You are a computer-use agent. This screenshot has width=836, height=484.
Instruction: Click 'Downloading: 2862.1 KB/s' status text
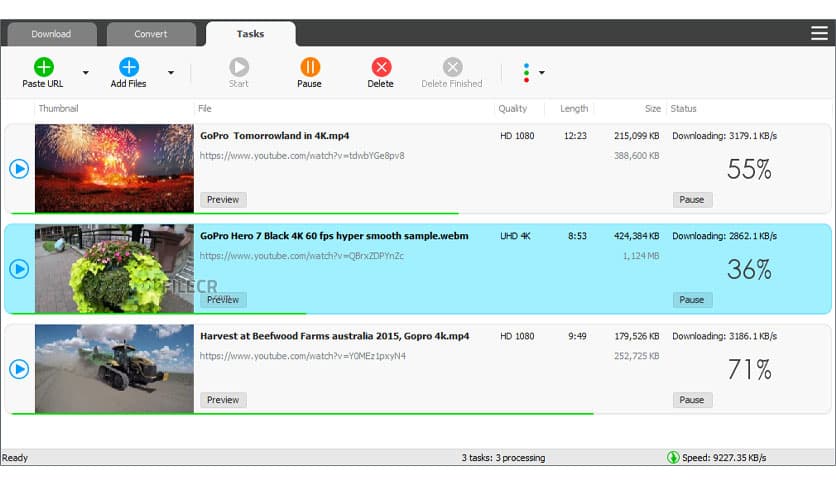coord(725,236)
